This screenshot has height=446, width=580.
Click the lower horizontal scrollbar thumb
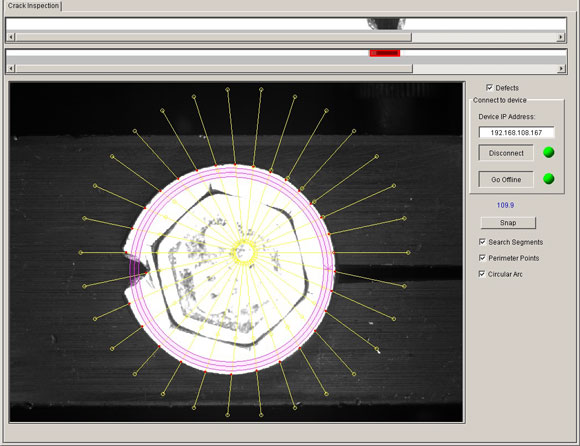[214, 68]
